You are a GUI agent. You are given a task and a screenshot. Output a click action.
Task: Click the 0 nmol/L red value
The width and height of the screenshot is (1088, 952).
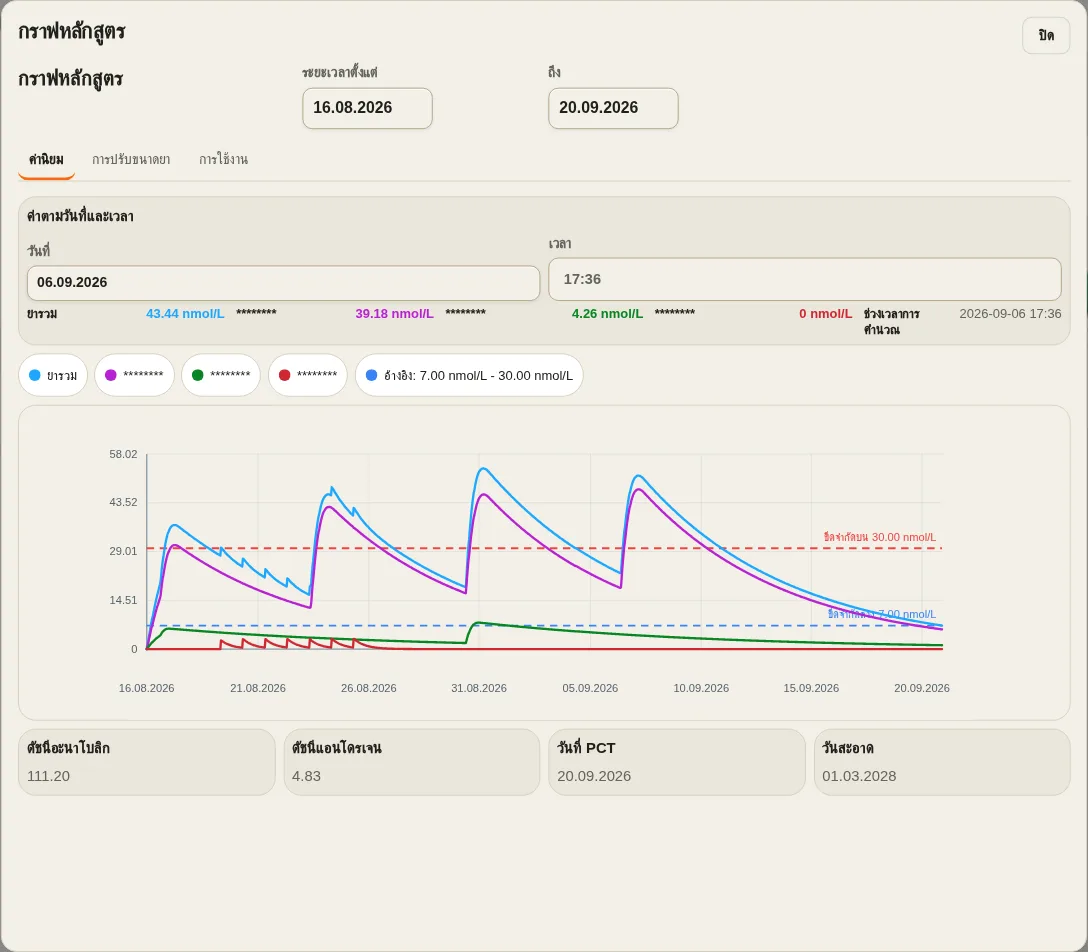825,314
